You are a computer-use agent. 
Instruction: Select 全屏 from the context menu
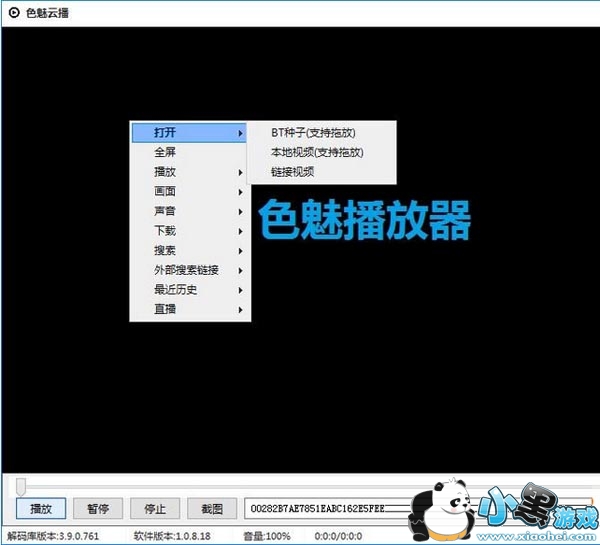[x=190, y=152]
